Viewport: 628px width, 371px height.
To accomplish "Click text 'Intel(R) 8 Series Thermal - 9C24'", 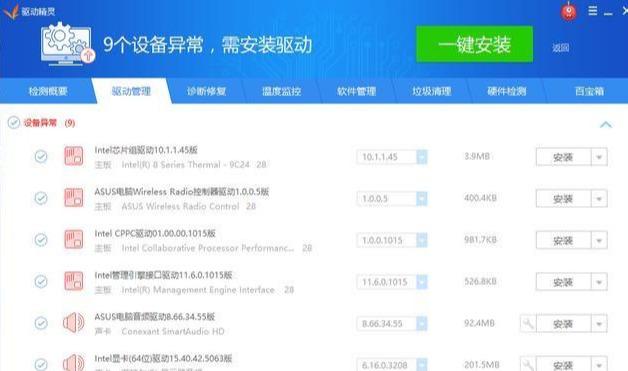I will point(185,165).
